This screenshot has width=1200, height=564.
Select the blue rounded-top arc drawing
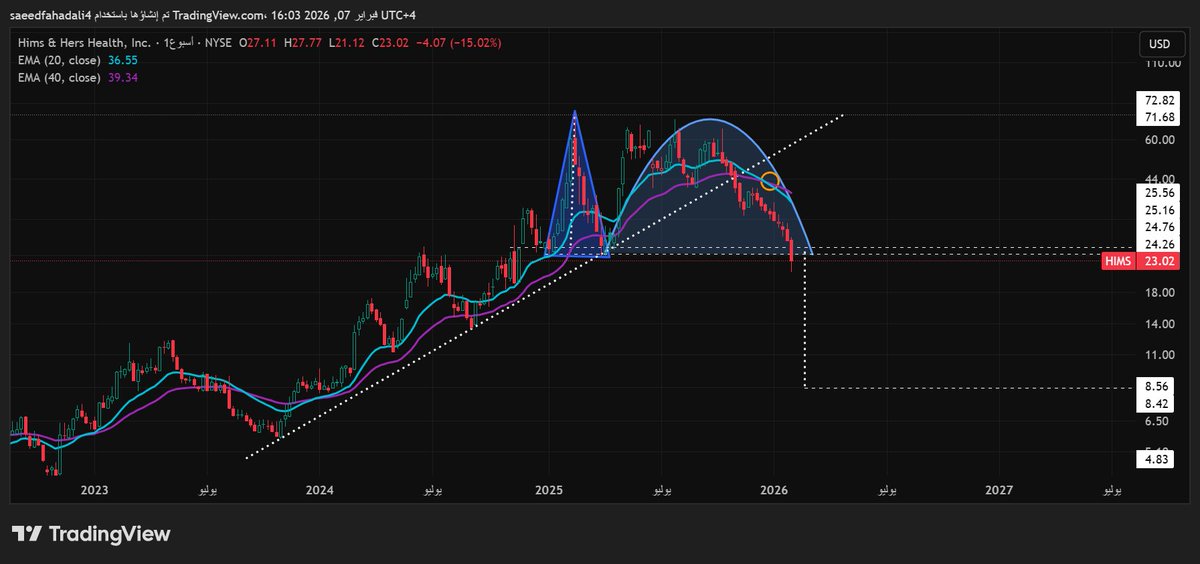(711, 185)
